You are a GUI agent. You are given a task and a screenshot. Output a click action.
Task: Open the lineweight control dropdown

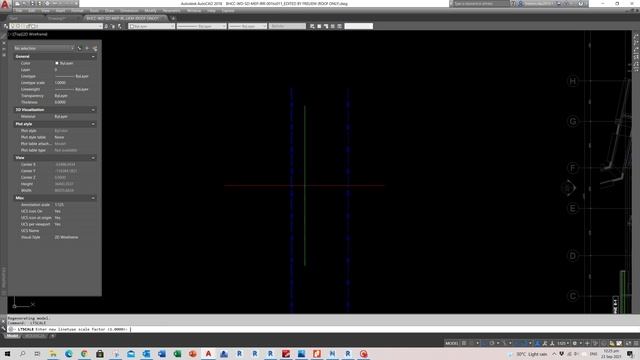[247, 26]
